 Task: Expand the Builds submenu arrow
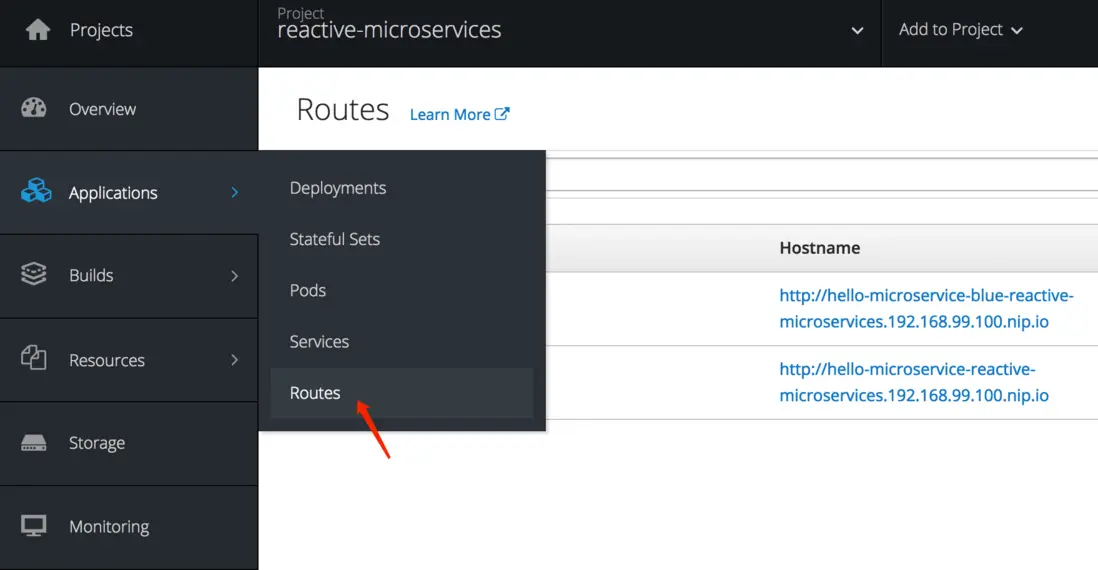coord(235,275)
